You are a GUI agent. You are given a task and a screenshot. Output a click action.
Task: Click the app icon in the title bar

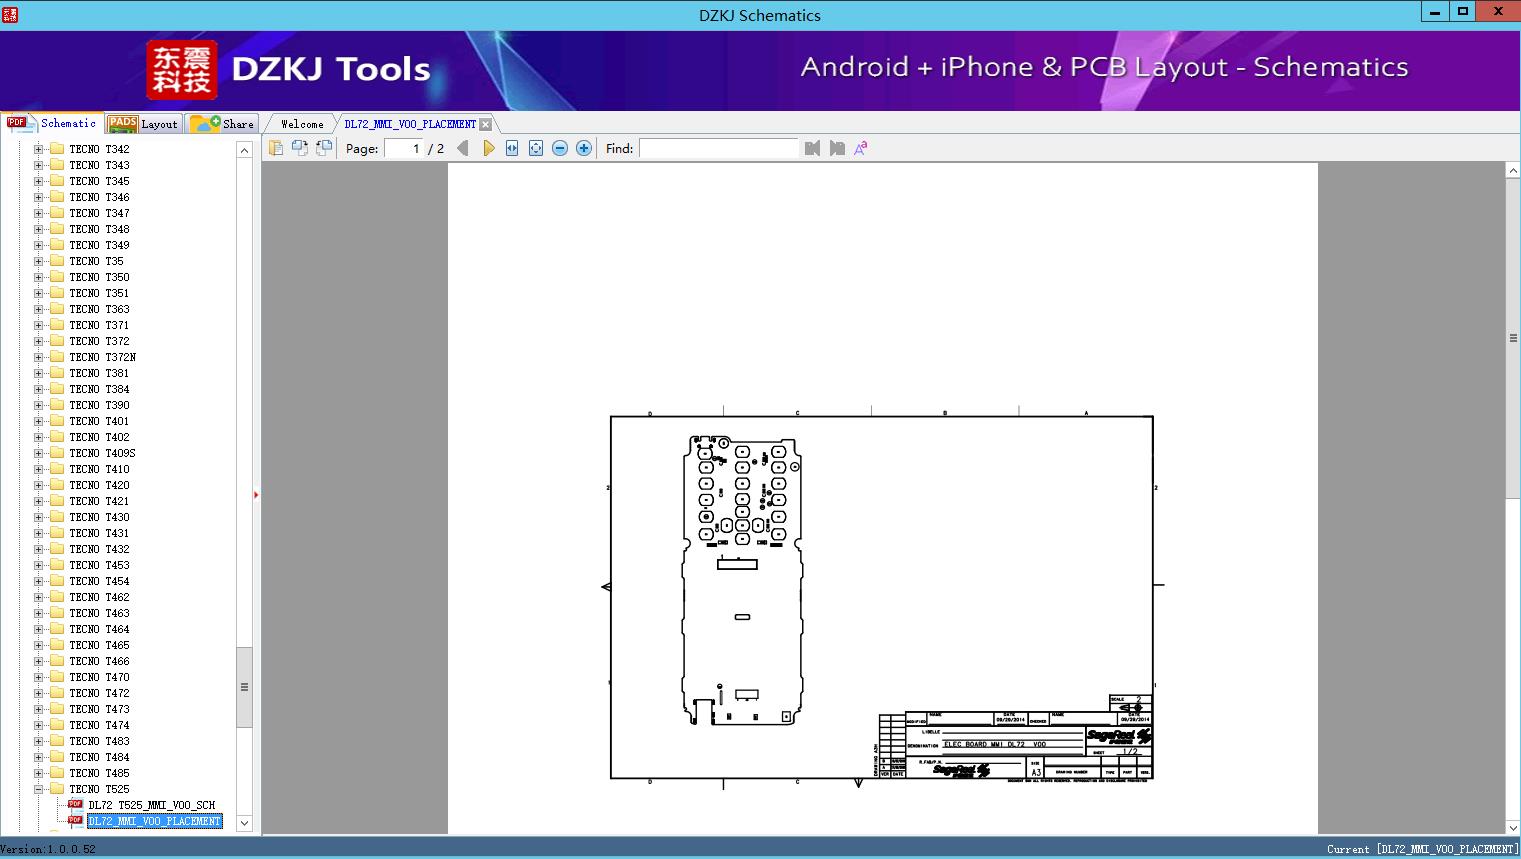(x=9, y=14)
